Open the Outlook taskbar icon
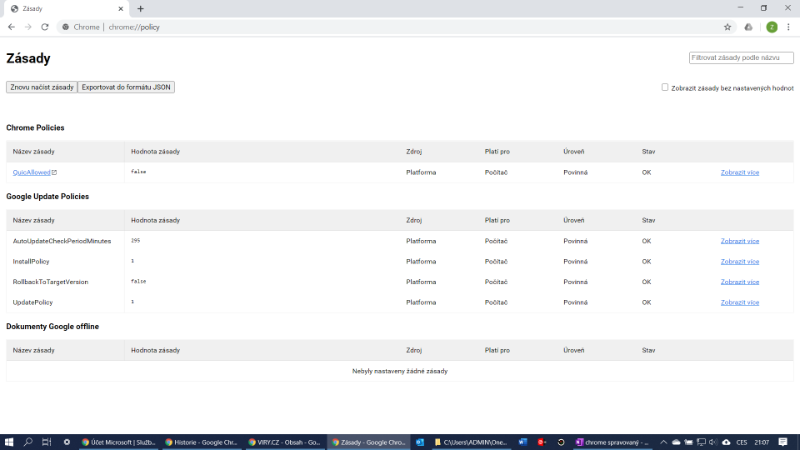The width and height of the screenshot is (800, 450). pos(420,442)
